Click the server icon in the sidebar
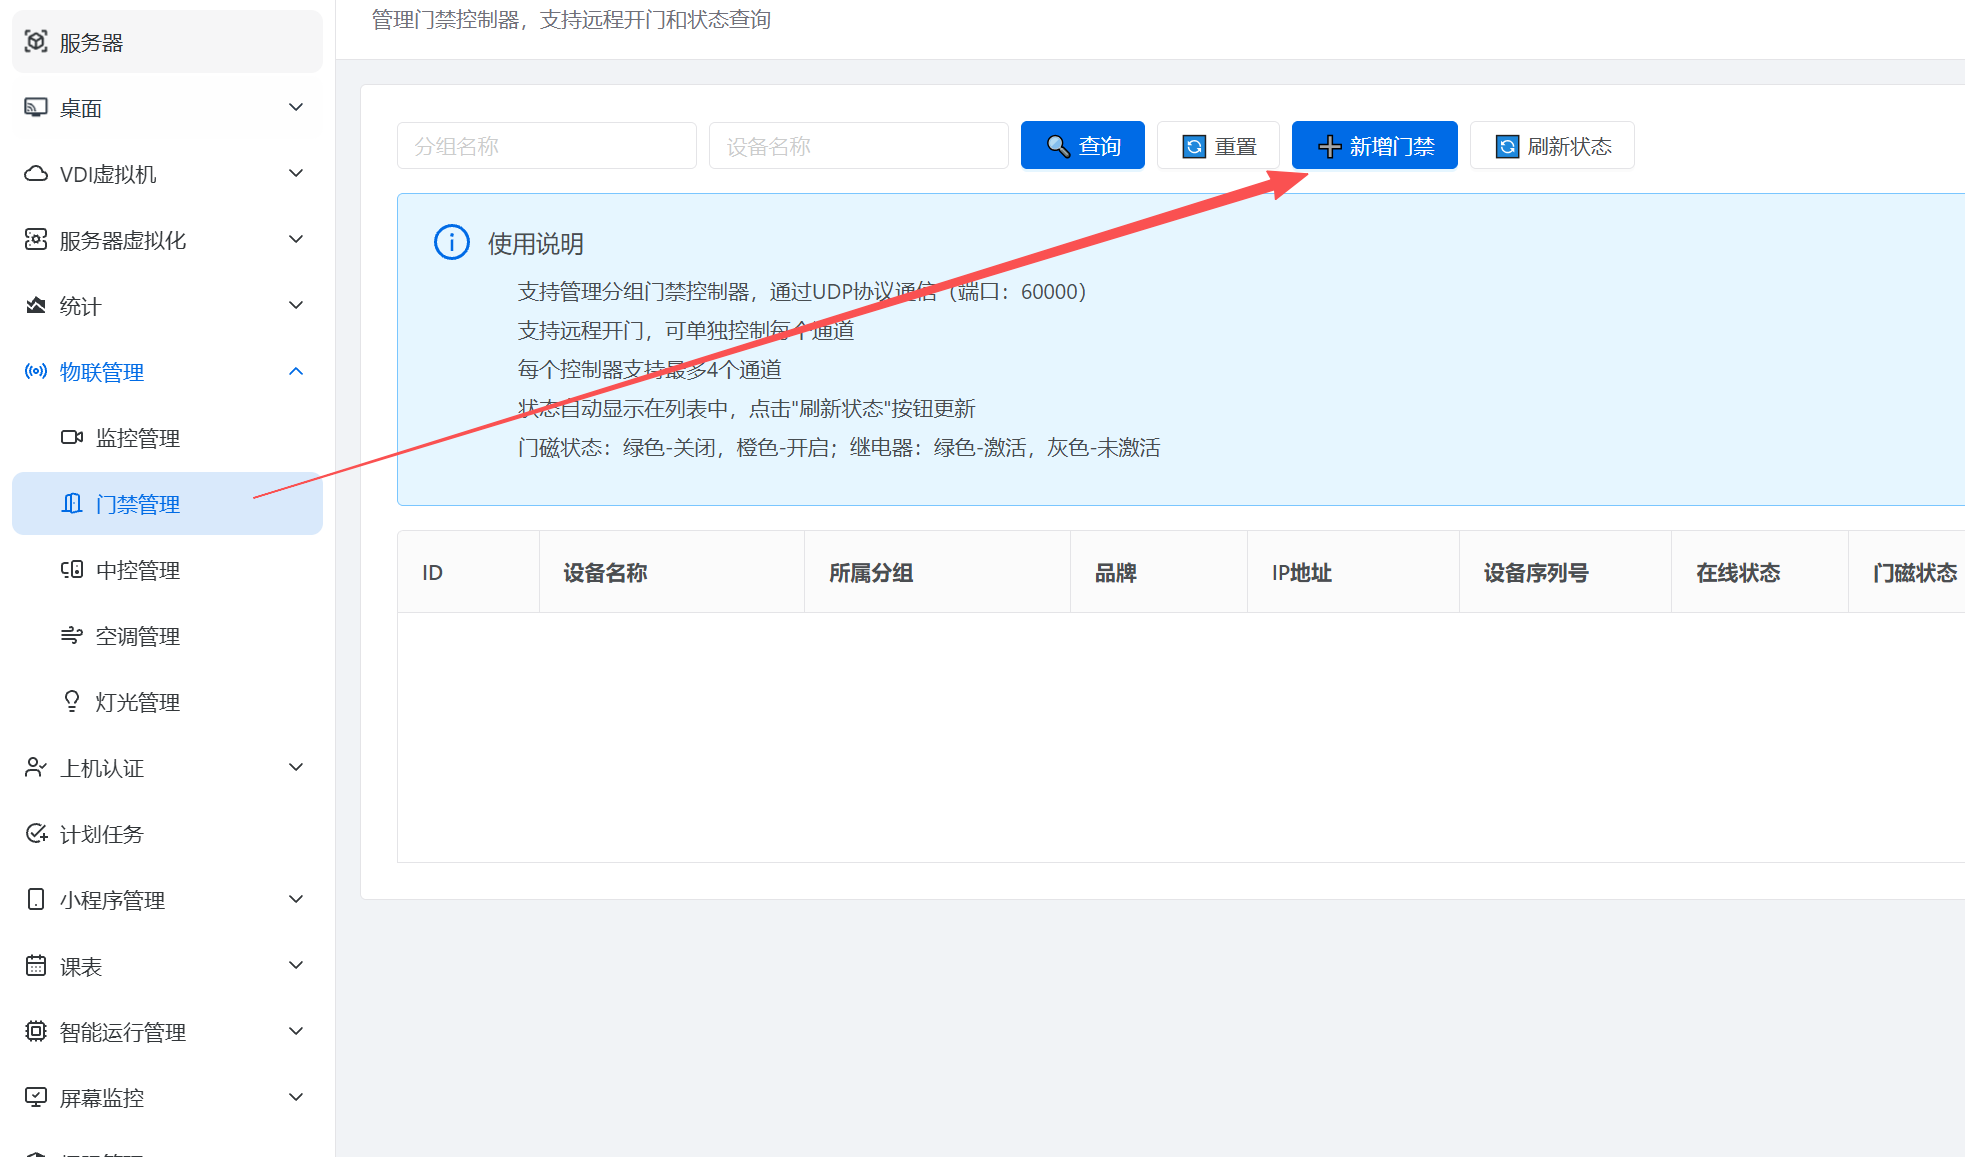 coord(36,42)
